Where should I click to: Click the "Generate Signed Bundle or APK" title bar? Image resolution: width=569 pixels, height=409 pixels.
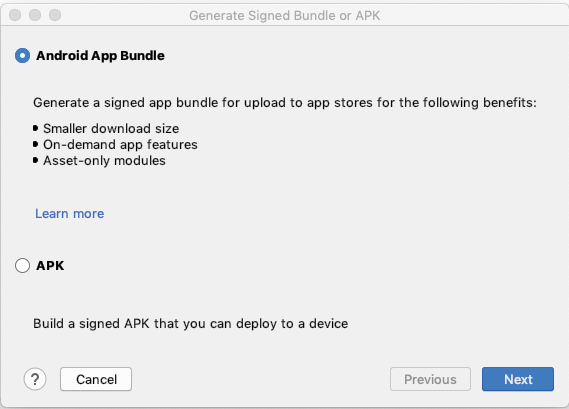pos(284,16)
